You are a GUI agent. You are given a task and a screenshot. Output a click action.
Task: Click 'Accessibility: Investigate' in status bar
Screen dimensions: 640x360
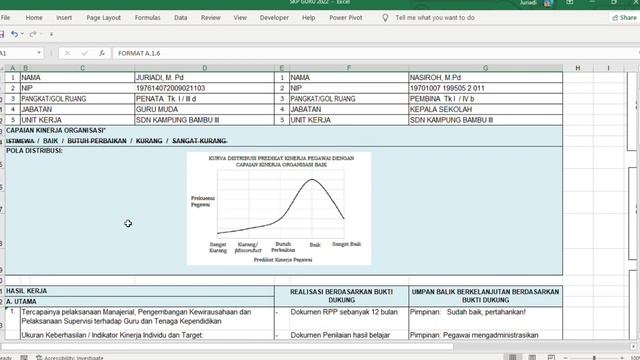pos(70,358)
